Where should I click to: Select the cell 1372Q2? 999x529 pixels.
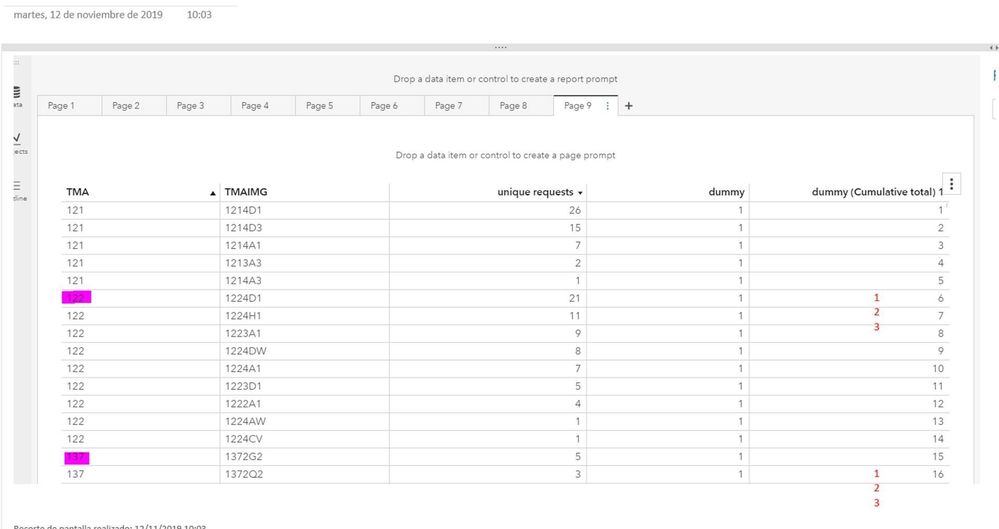click(x=243, y=474)
